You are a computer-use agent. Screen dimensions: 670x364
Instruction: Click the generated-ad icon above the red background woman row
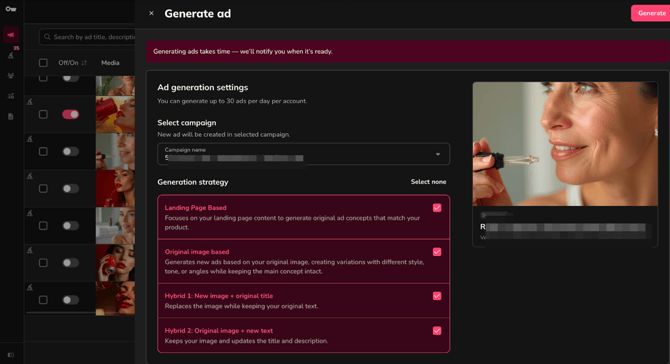(x=29, y=176)
